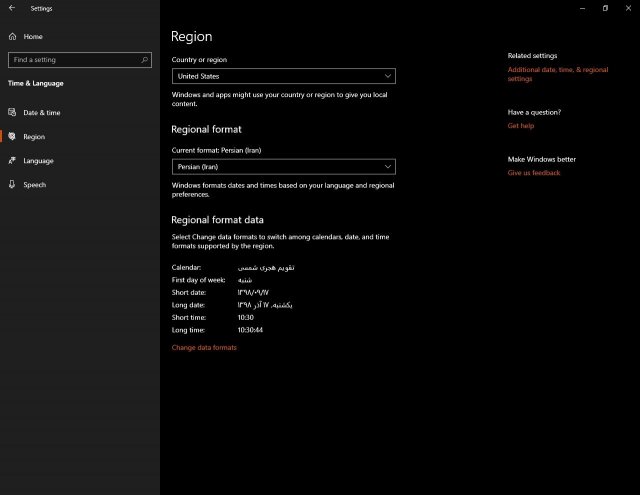The width and height of the screenshot is (640, 495).
Task: Click Give us feedback link
Action: 534,173
